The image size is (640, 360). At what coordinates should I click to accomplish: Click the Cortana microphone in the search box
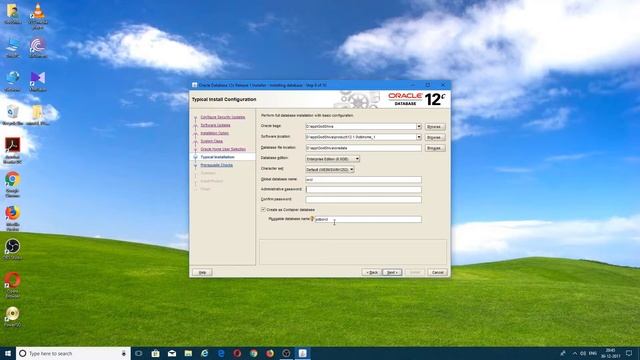pos(124,353)
